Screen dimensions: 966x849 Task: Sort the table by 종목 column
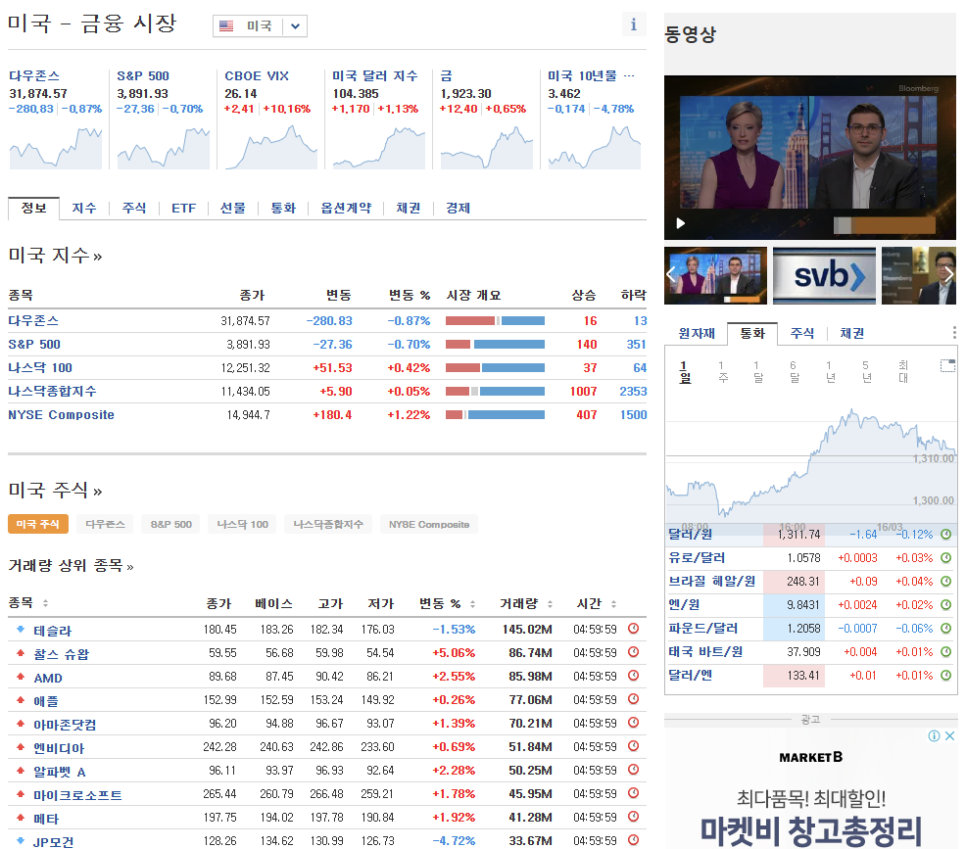(x=45, y=604)
